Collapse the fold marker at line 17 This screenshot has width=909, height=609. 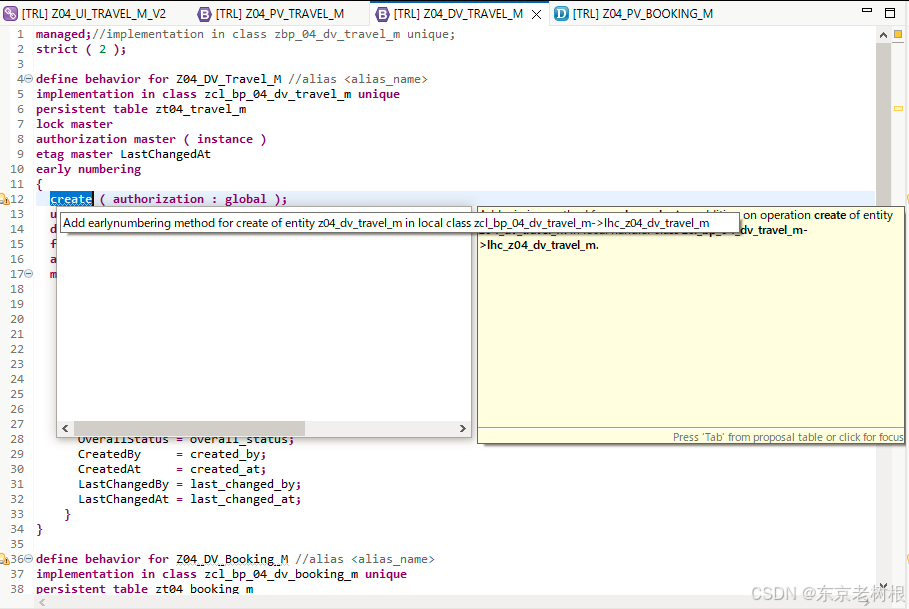point(28,274)
